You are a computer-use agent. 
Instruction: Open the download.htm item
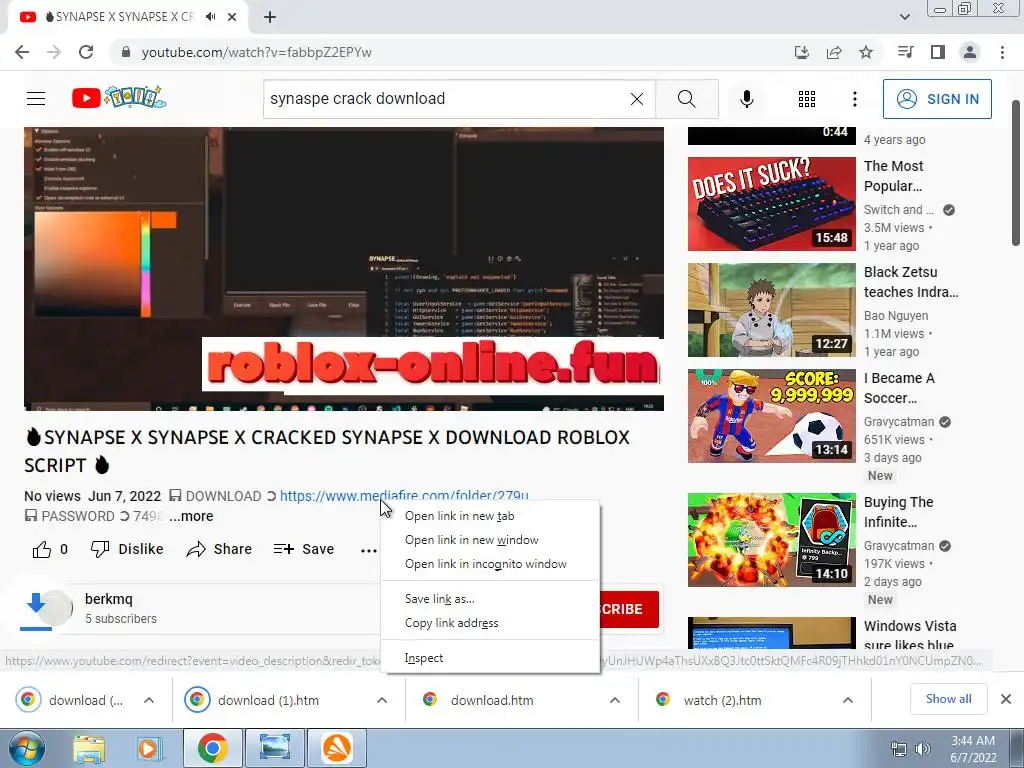(492, 700)
